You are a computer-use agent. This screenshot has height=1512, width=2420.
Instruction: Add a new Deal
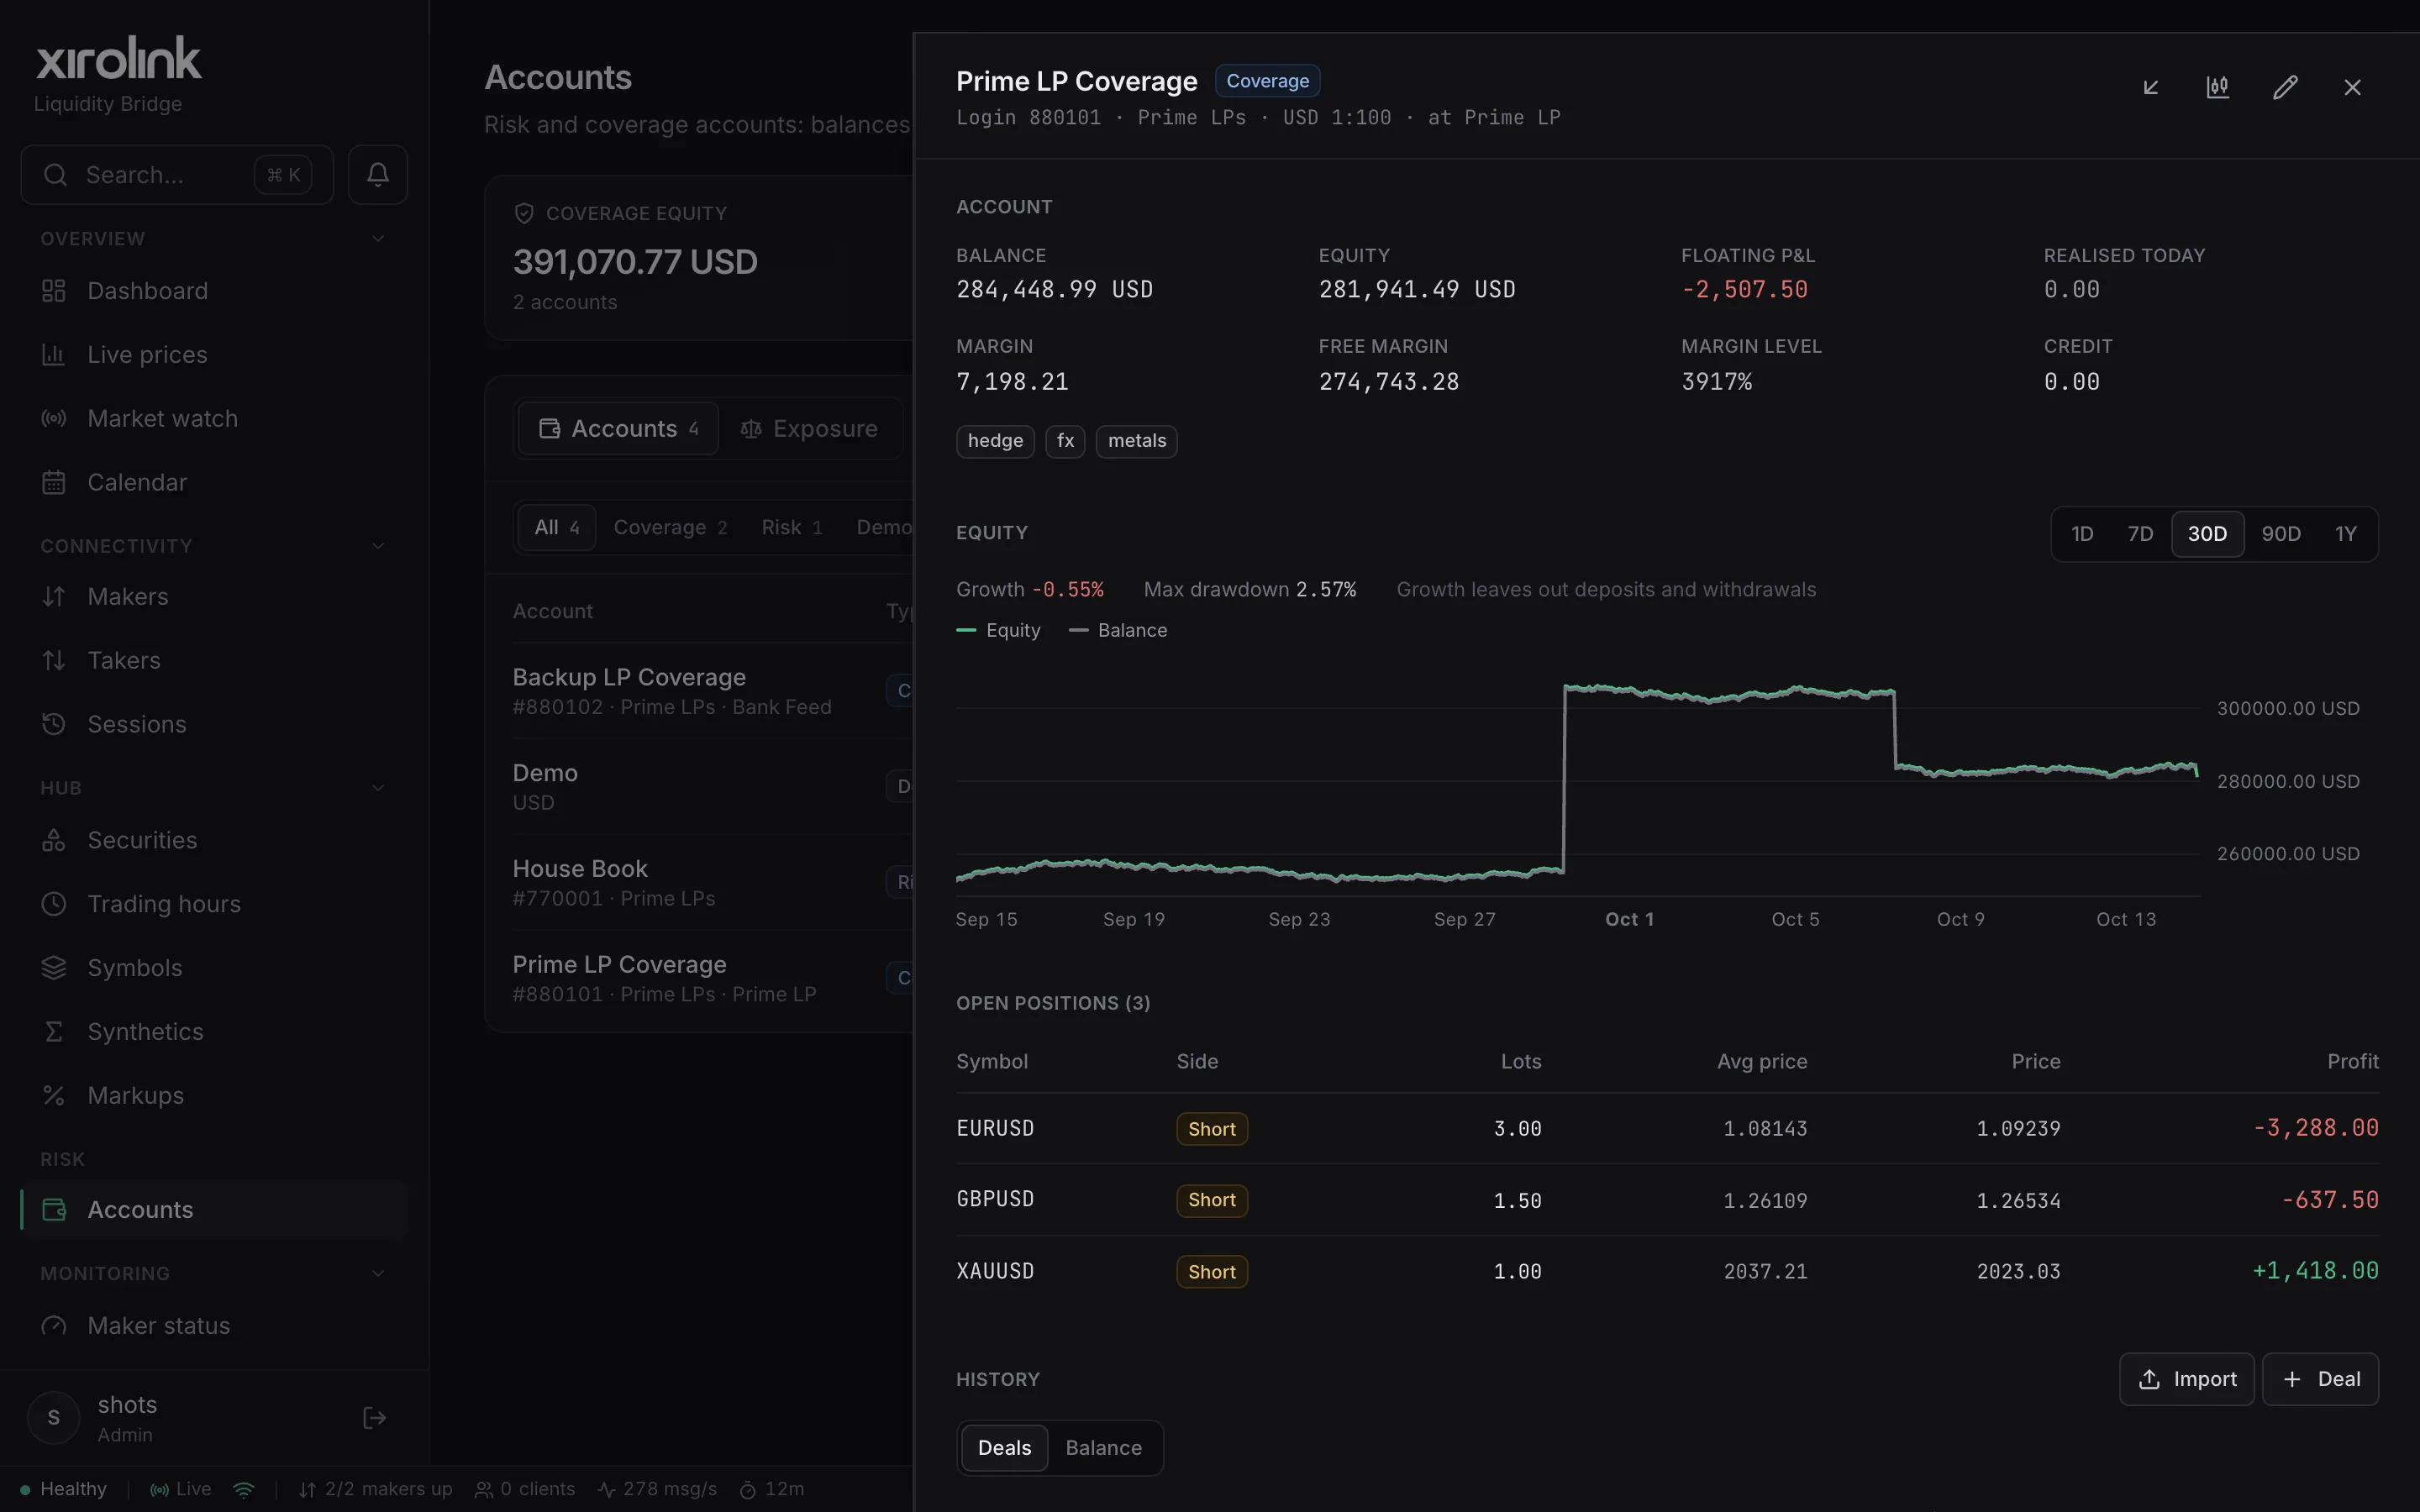coord(2320,1380)
